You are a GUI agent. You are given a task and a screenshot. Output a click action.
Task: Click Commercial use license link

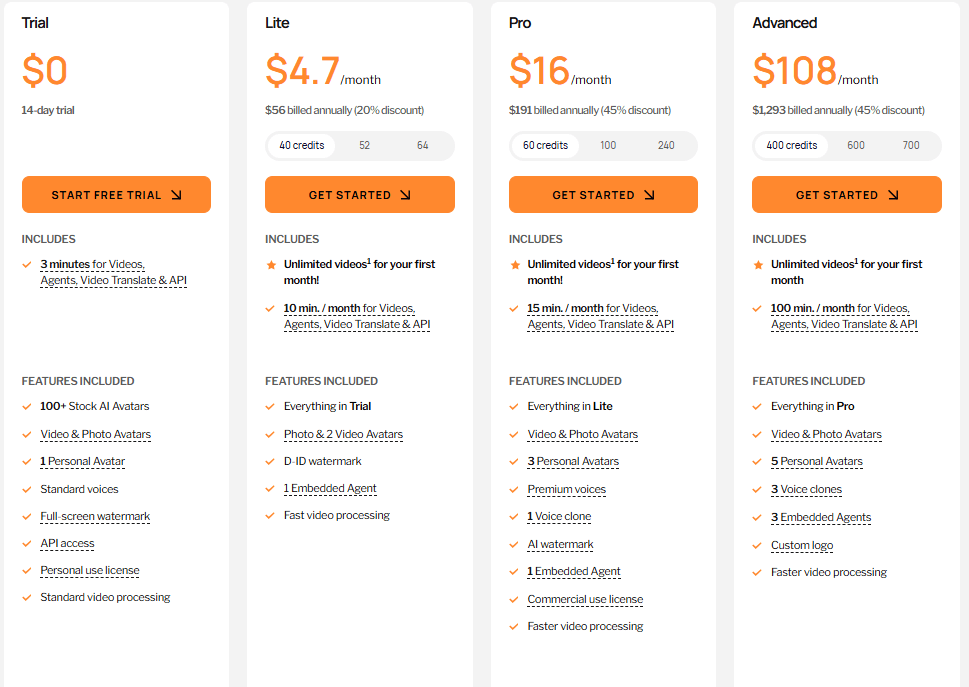(x=585, y=600)
